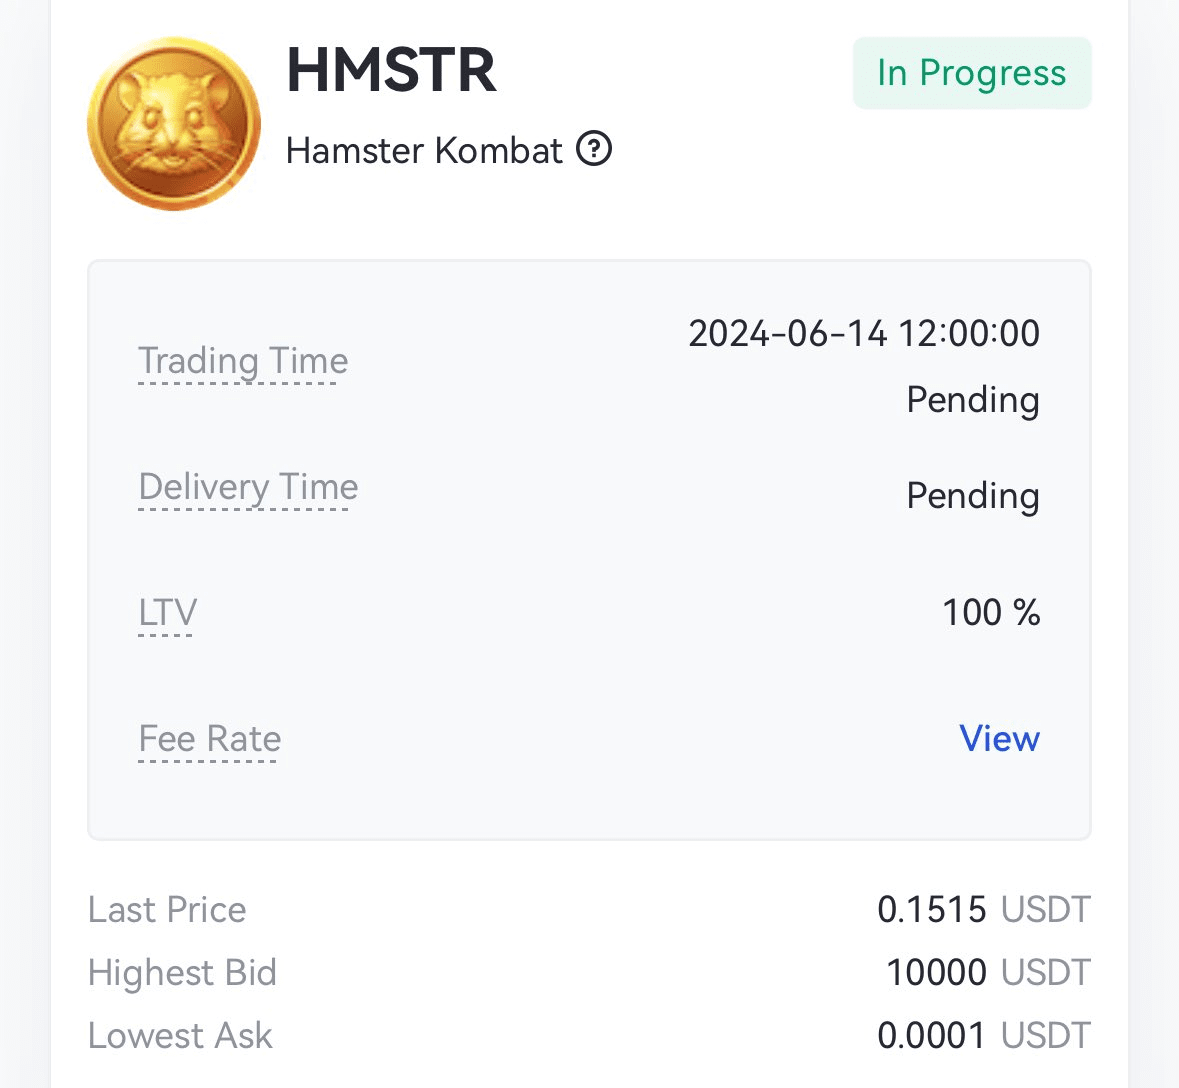The height and width of the screenshot is (1088, 1179).
Task: Select the 10000 USDT highest bid value
Action: pyautogui.click(x=987, y=972)
